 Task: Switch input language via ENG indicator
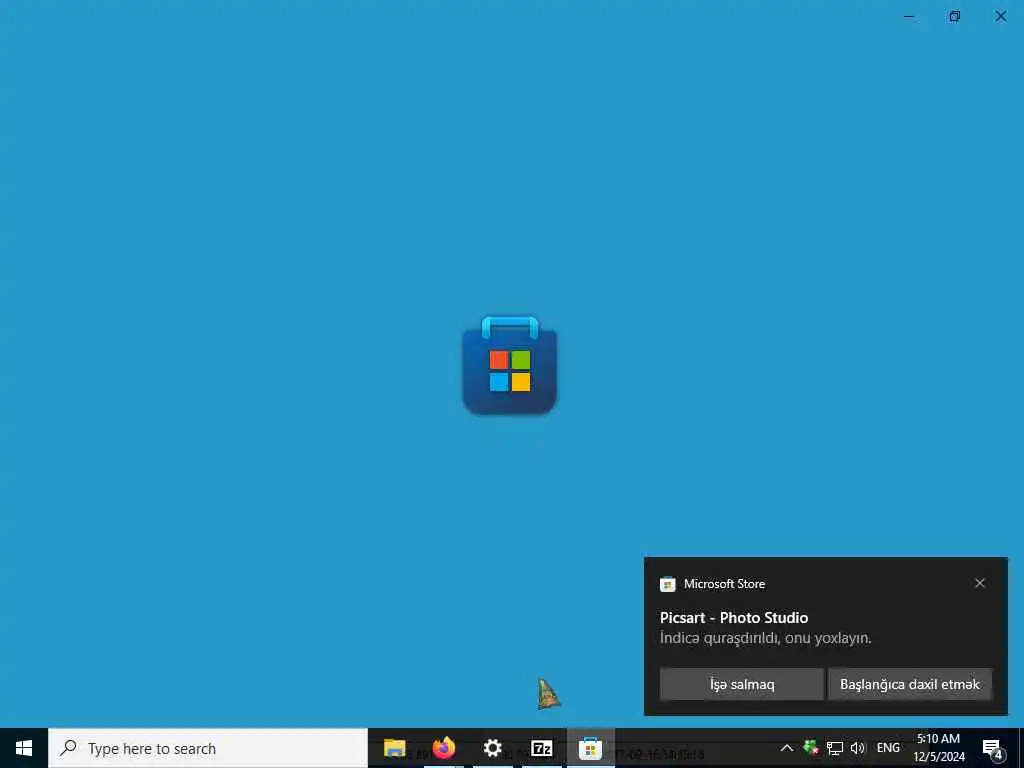[888, 748]
